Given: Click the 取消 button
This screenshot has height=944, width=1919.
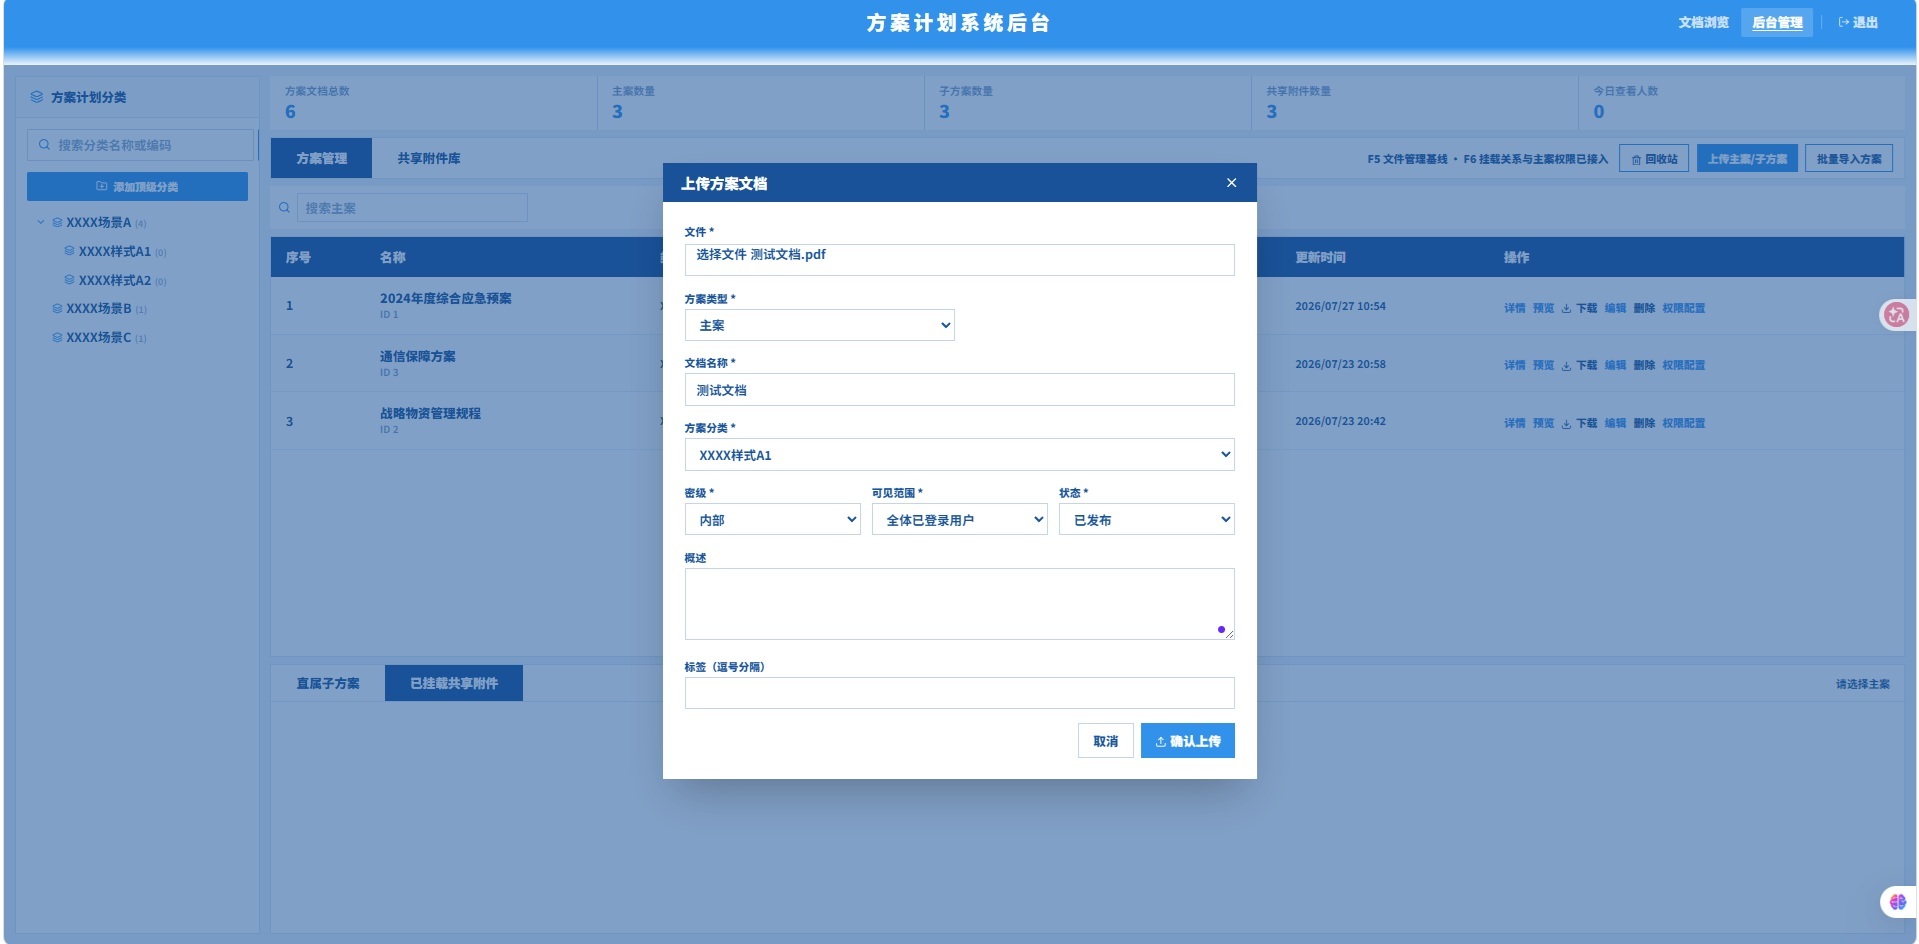Looking at the screenshot, I should pyautogui.click(x=1105, y=741).
